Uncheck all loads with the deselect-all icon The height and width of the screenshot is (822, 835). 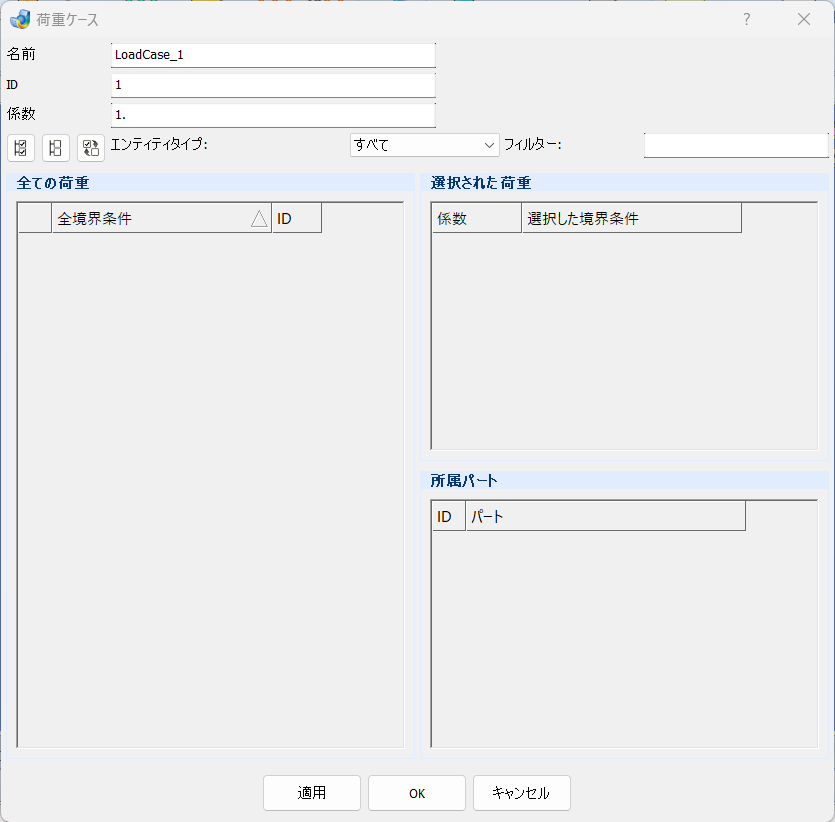(x=56, y=147)
